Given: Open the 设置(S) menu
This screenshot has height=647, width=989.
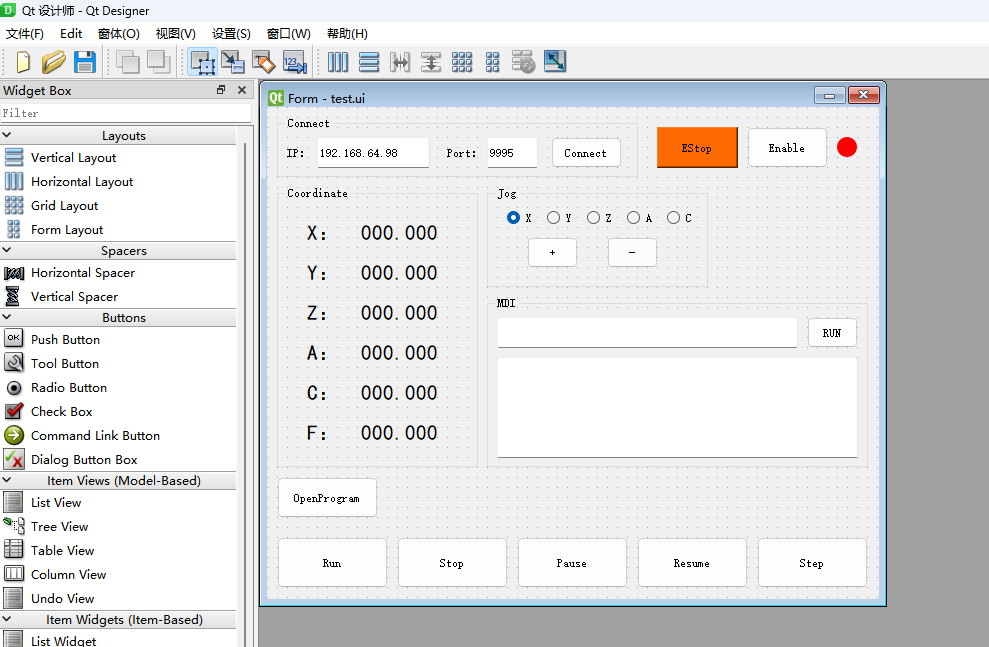Looking at the screenshot, I should 231,34.
